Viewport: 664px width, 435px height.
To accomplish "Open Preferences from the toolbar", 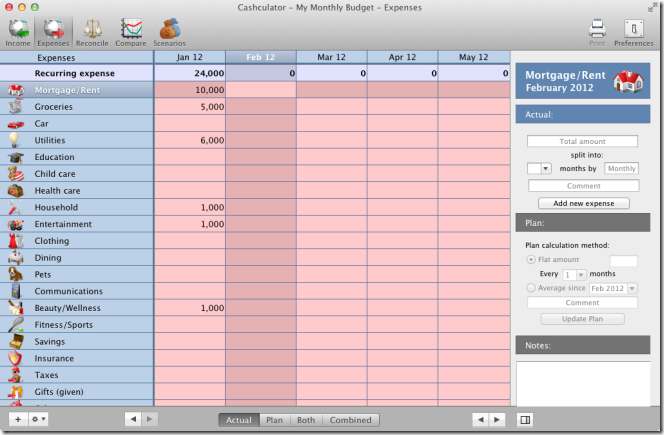I will coord(634,32).
